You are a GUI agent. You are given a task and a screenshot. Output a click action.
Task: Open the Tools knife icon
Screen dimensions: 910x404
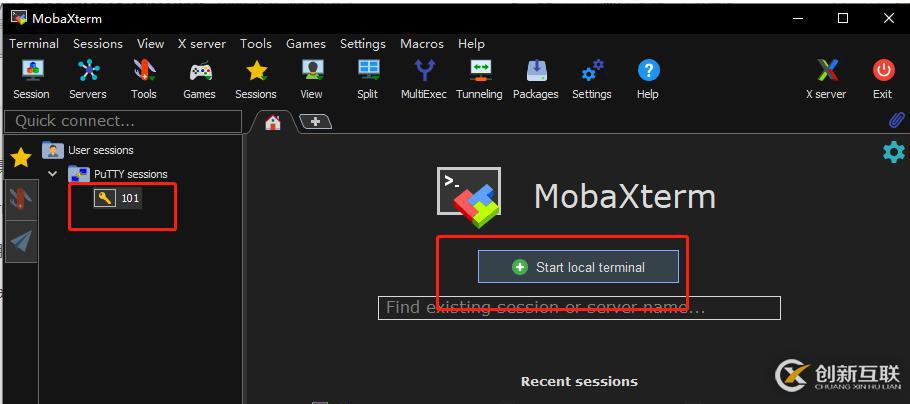[x=144, y=71]
